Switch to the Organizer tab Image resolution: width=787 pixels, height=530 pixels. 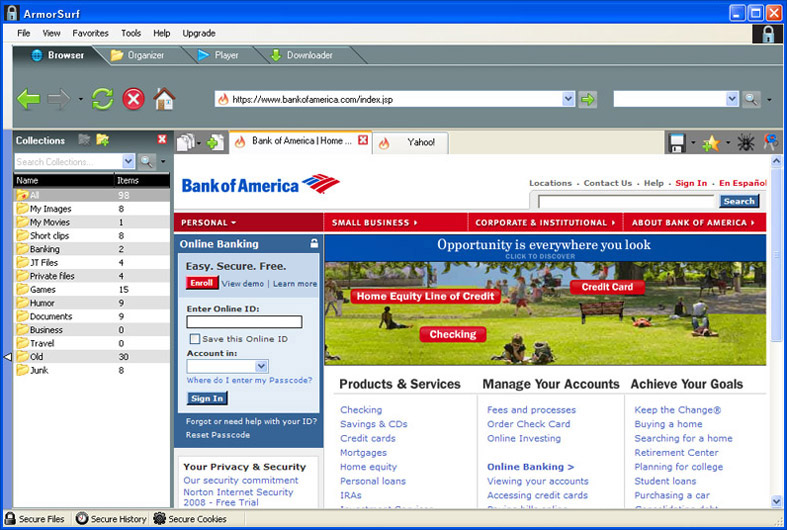point(139,55)
